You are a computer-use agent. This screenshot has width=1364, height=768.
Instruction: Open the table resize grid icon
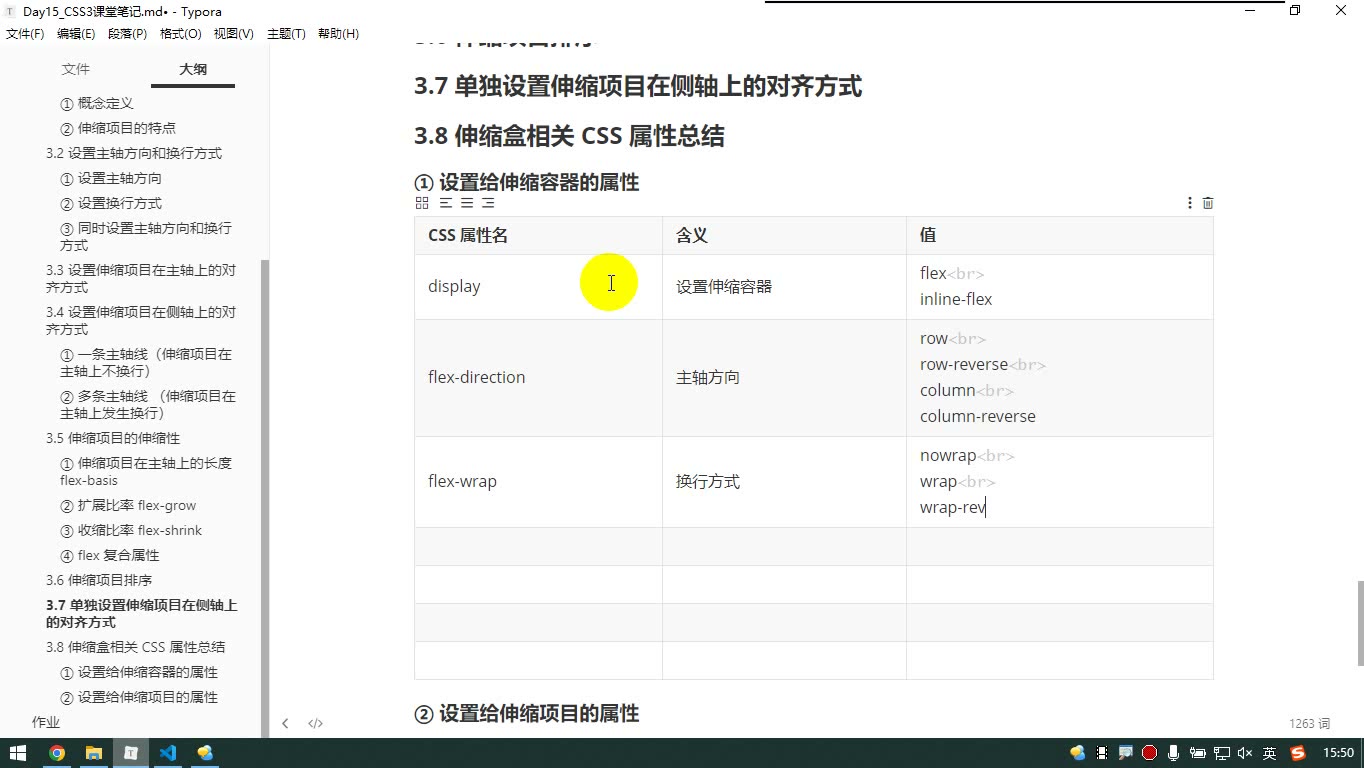click(x=422, y=203)
